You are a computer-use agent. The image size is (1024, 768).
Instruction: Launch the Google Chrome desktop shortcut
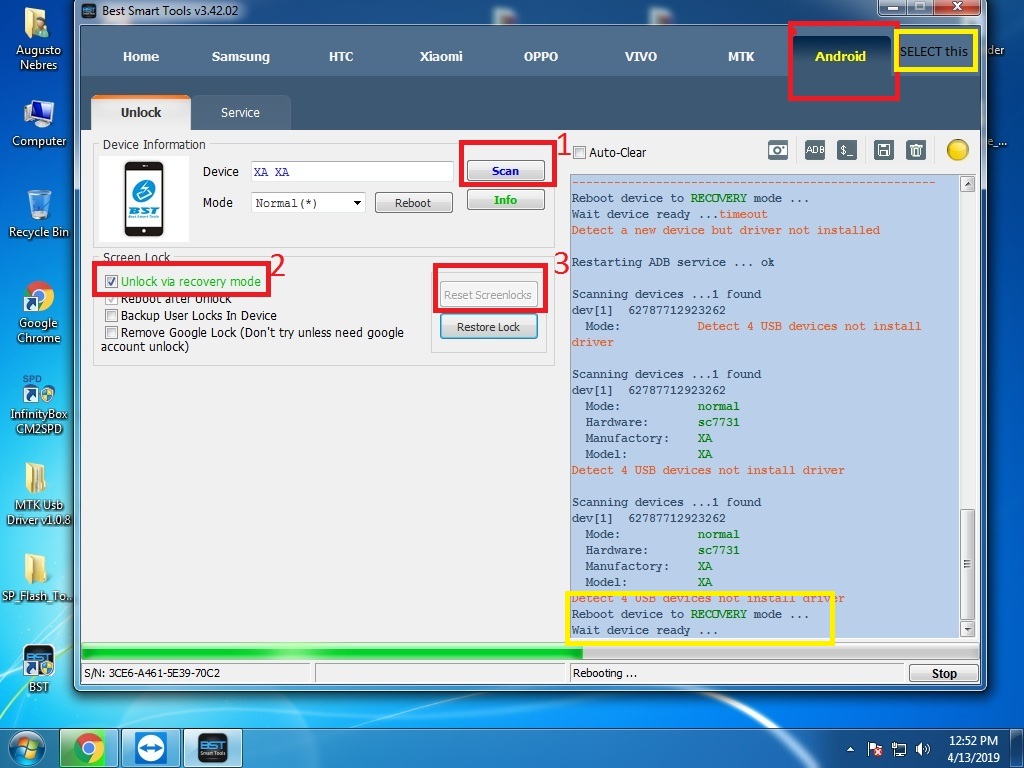(x=39, y=312)
